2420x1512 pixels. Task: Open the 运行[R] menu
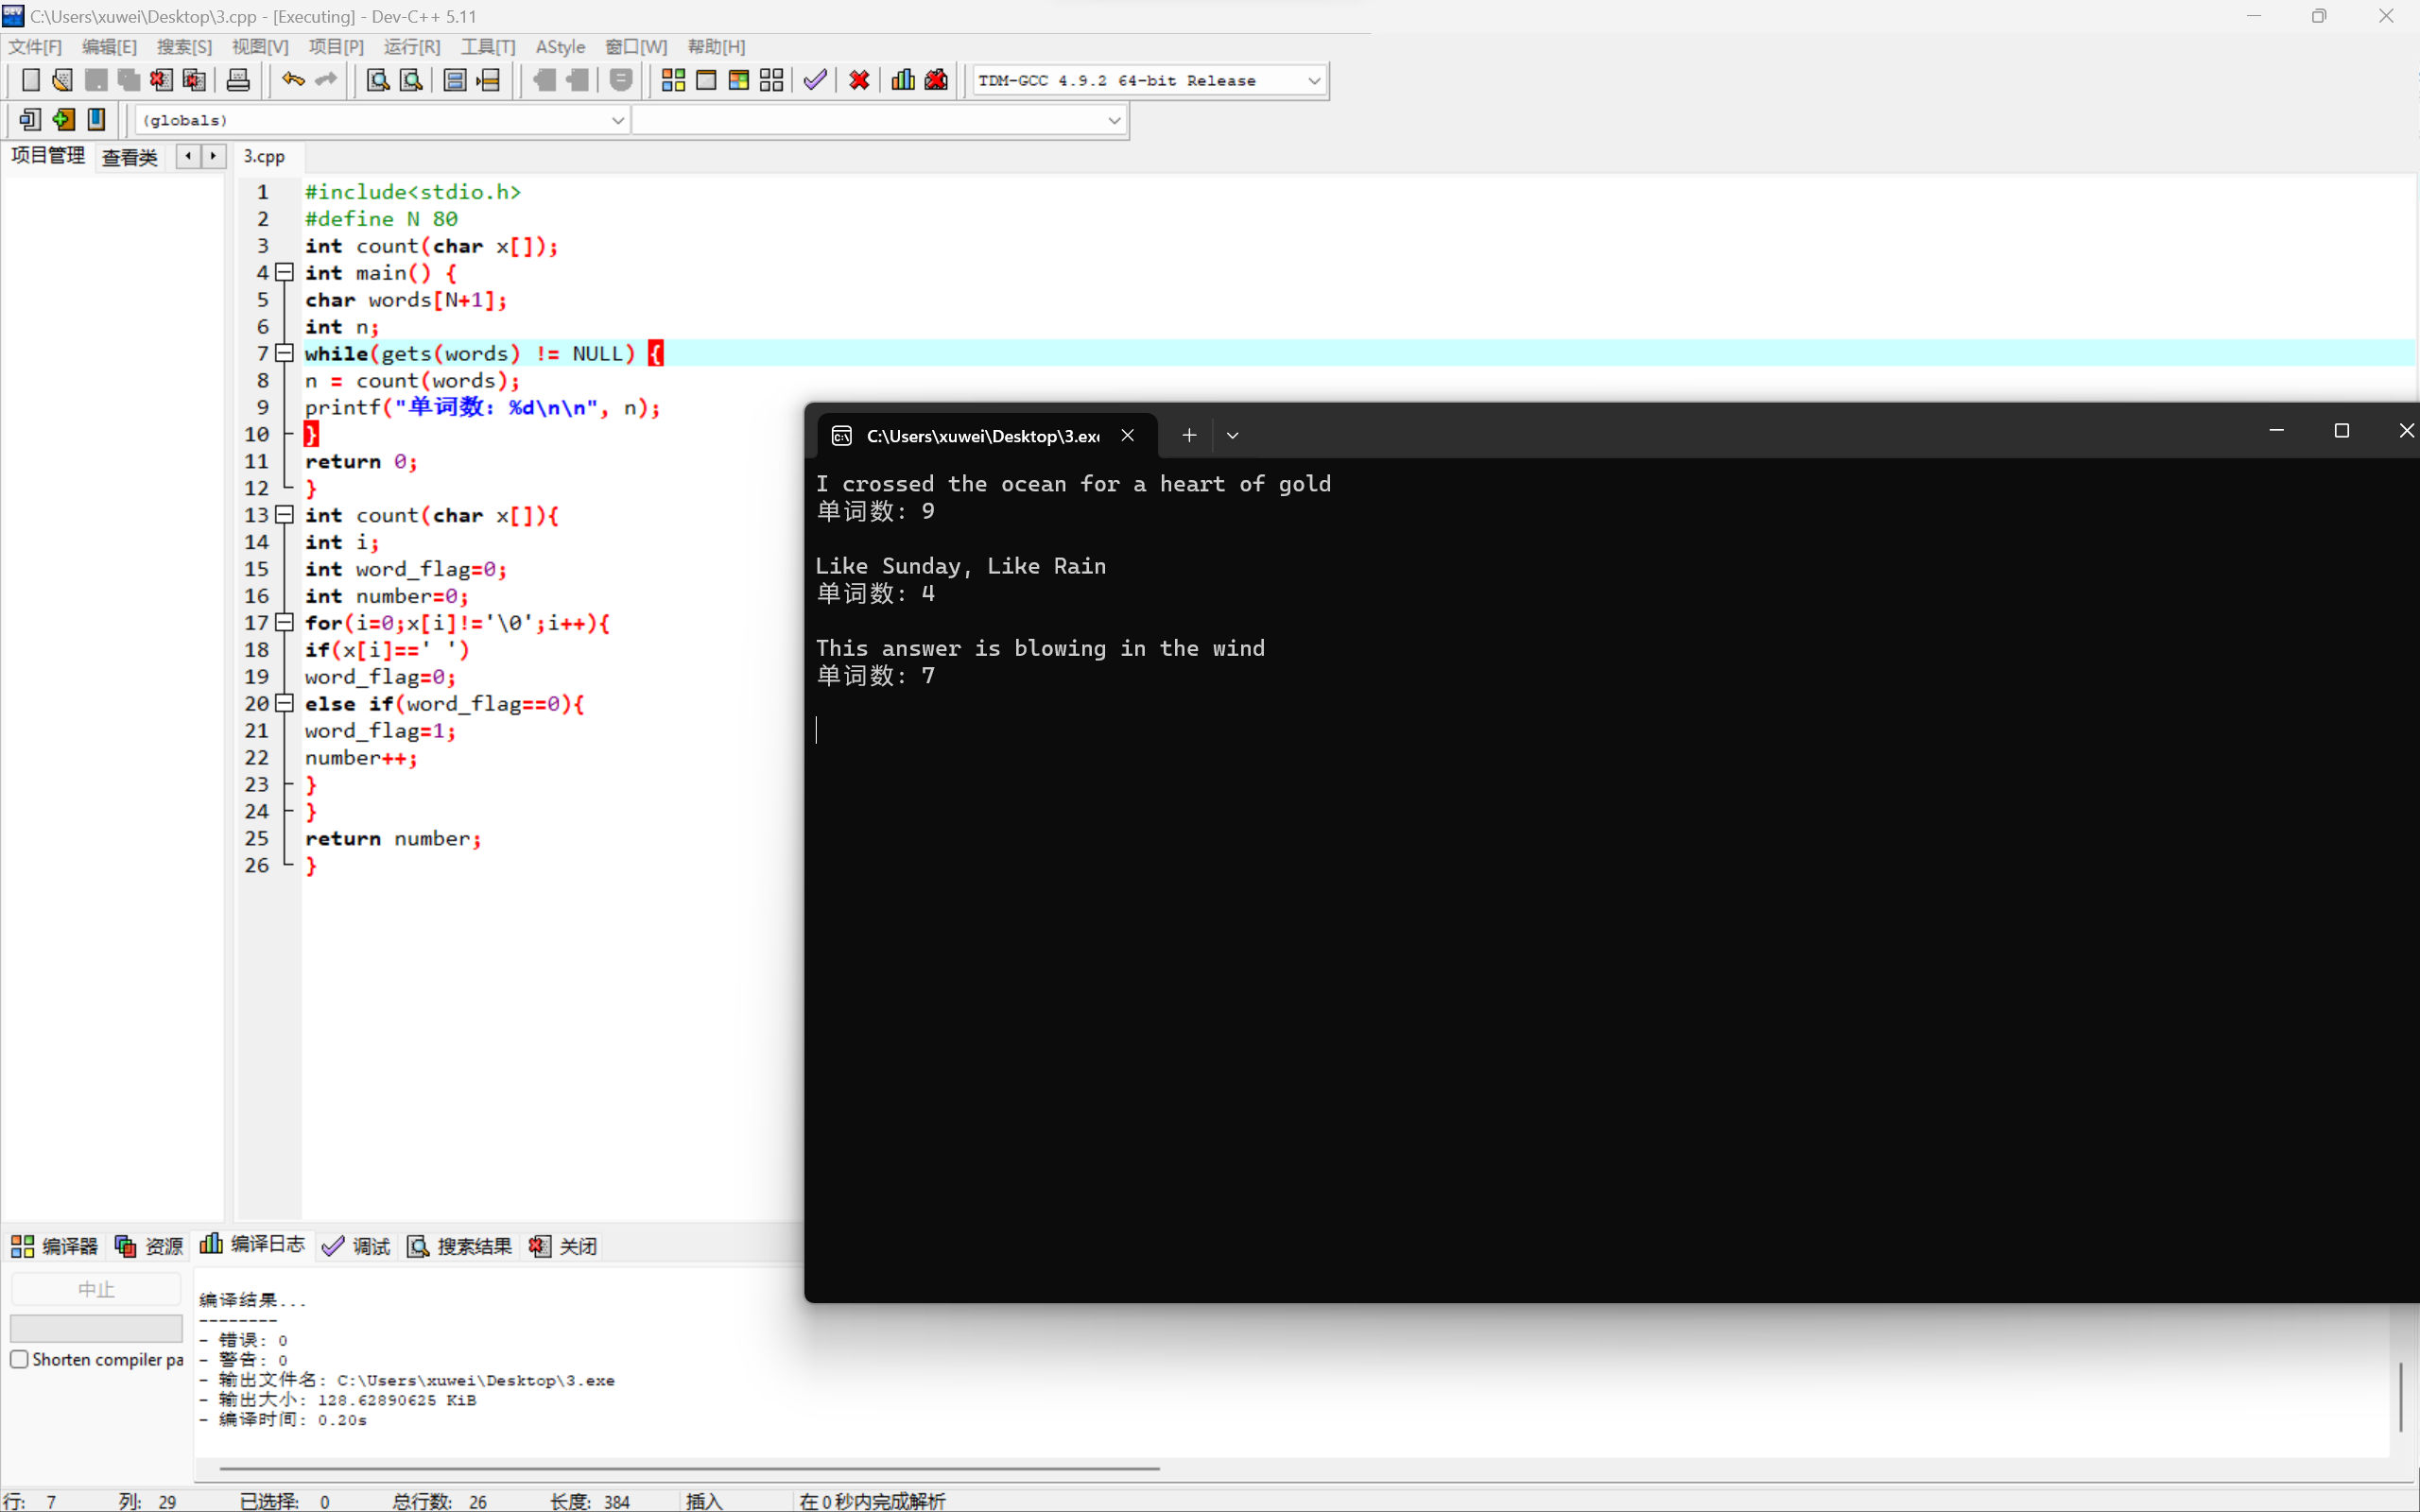(411, 47)
